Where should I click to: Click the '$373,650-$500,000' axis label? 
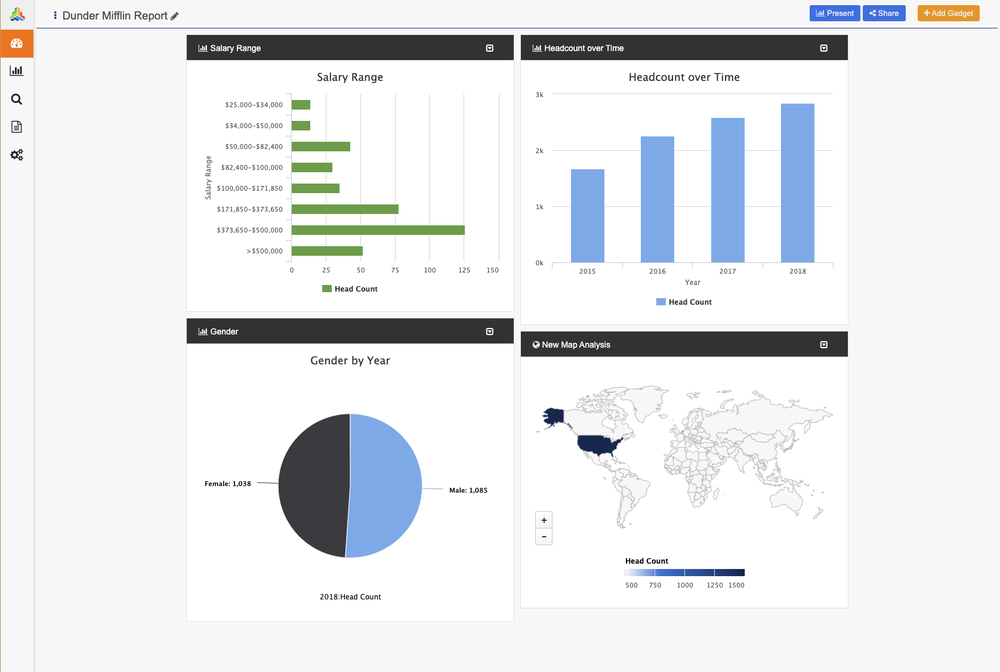[x=249, y=230]
